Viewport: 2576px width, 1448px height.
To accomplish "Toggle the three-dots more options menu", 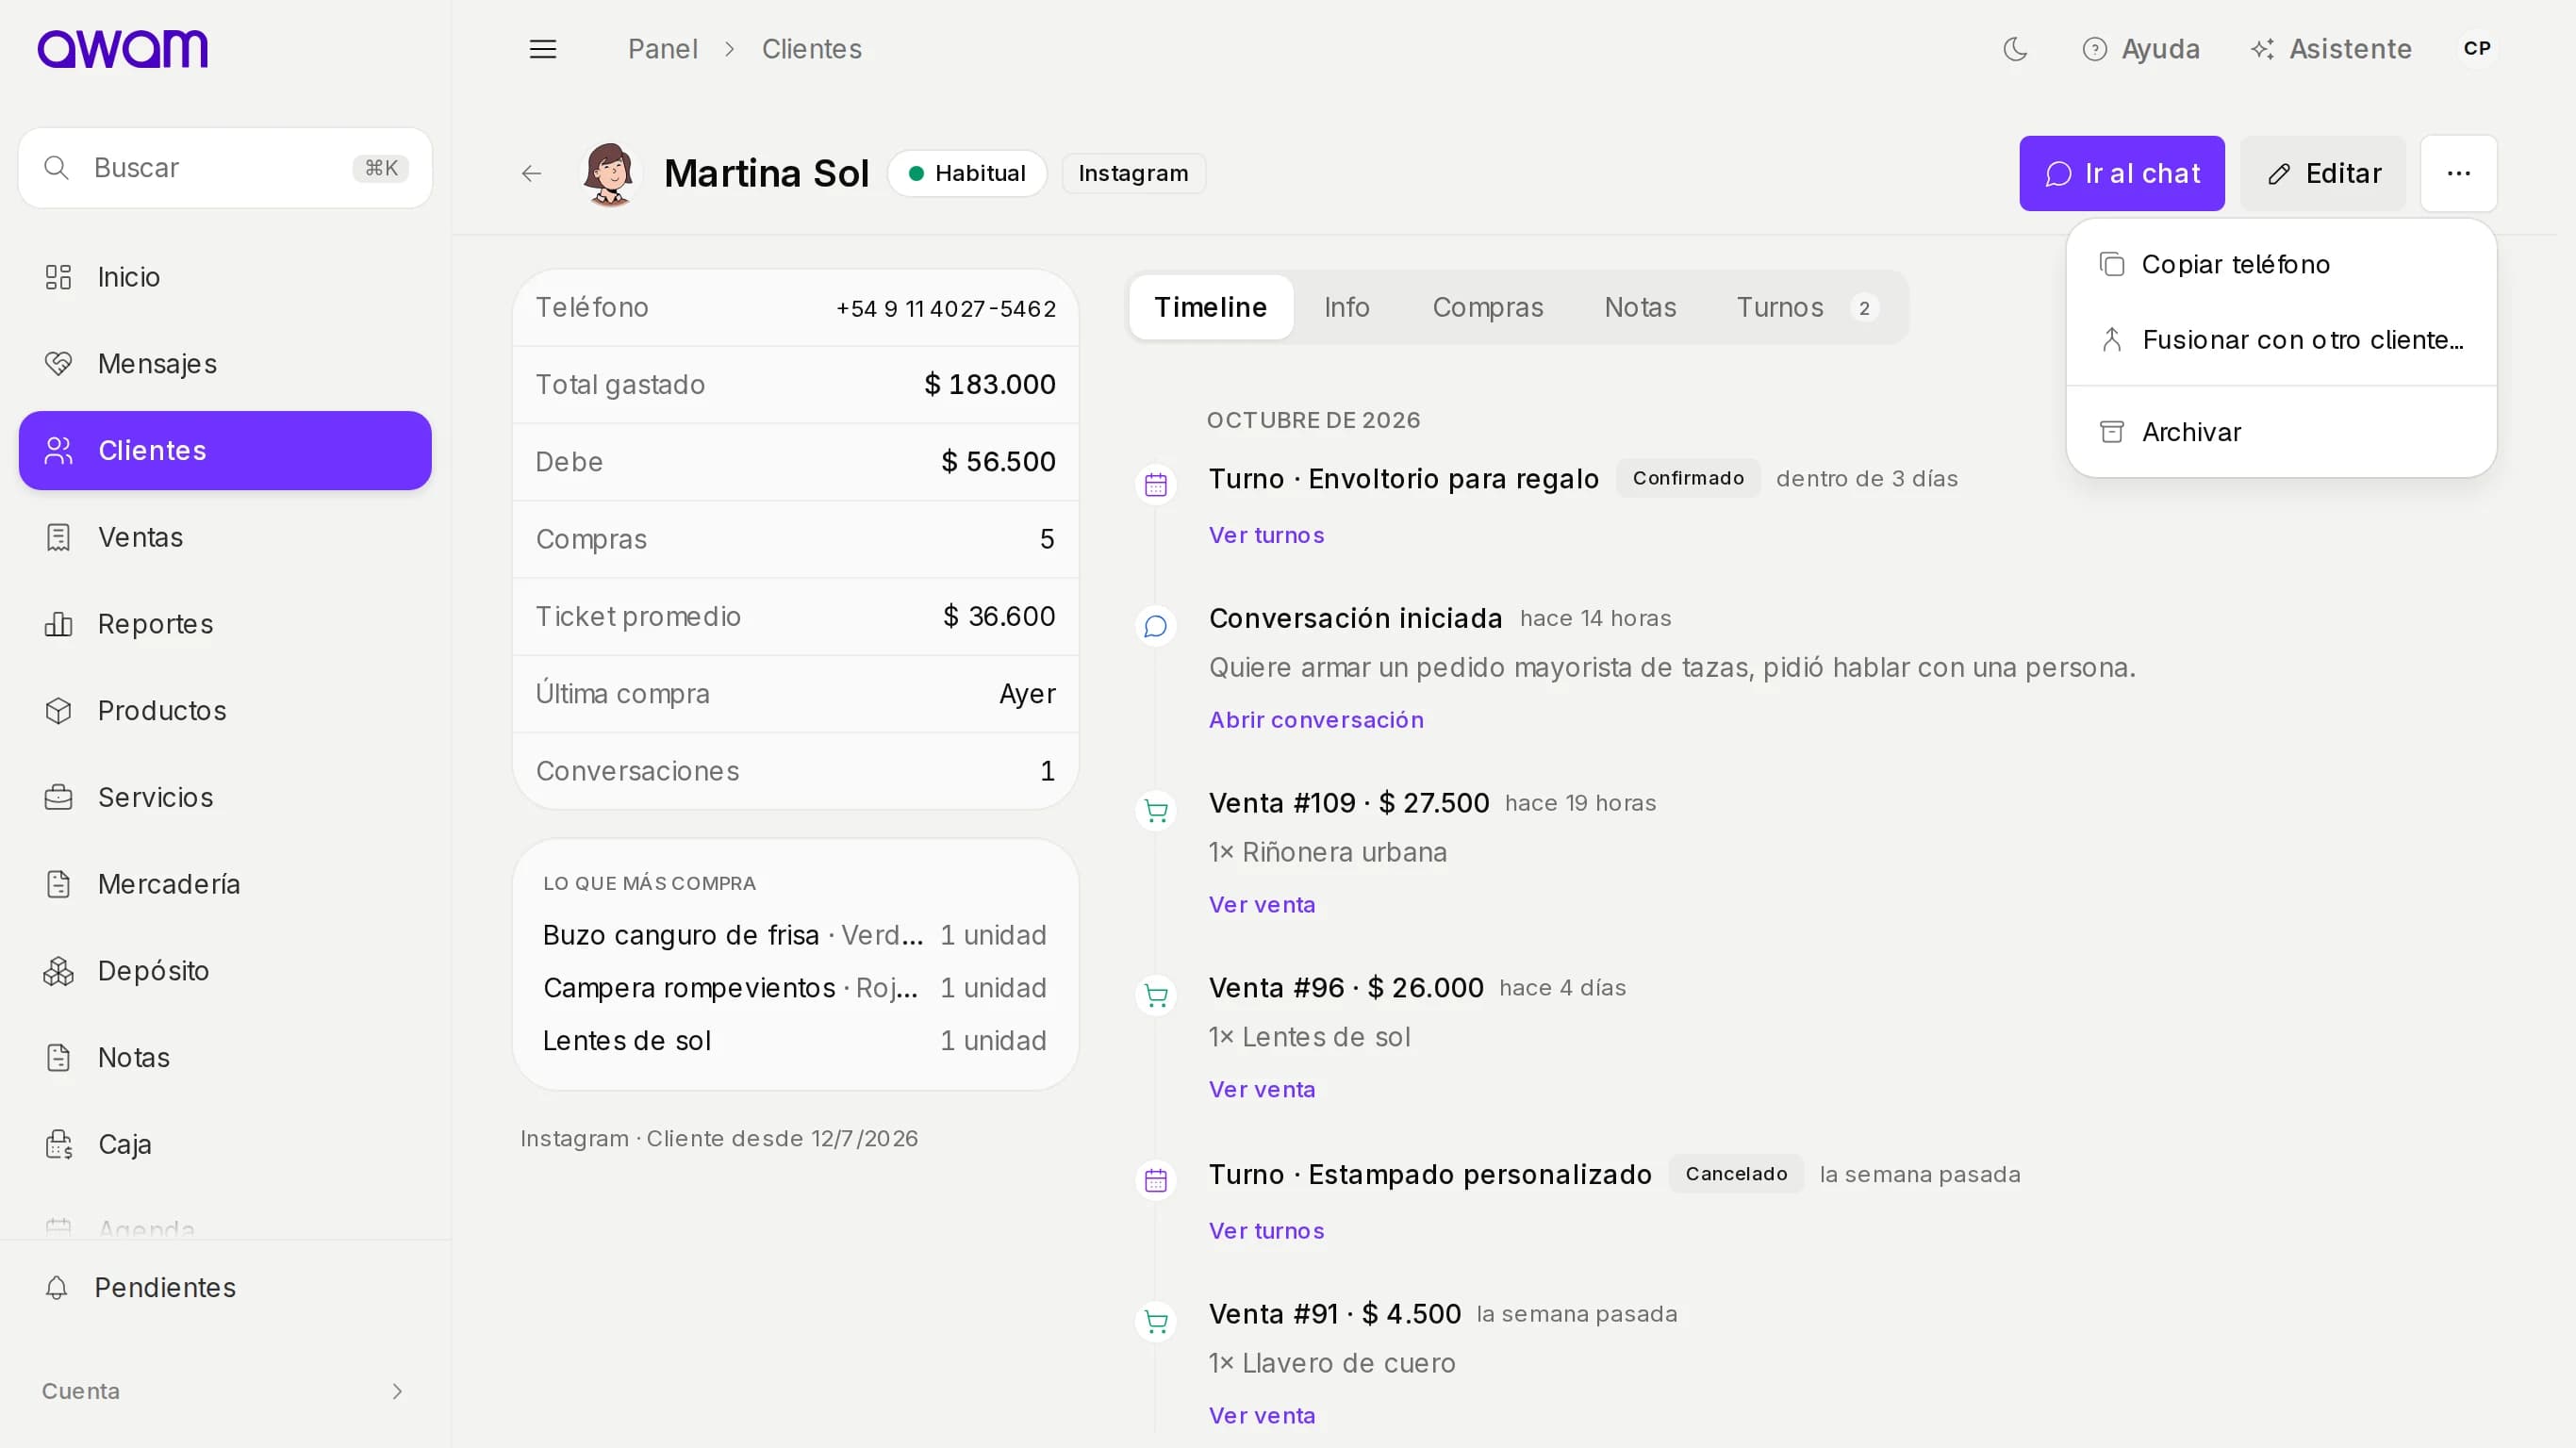I will (2458, 174).
